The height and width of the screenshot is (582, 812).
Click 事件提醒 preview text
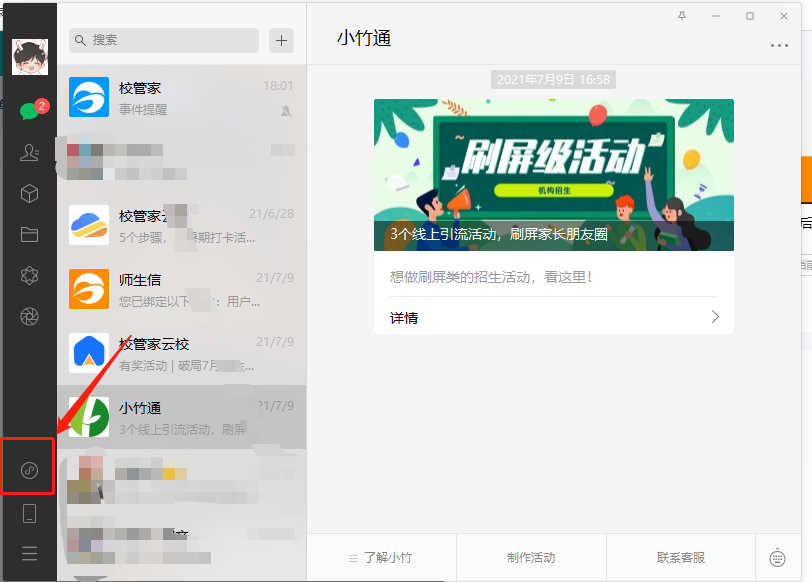coord(143,109)
